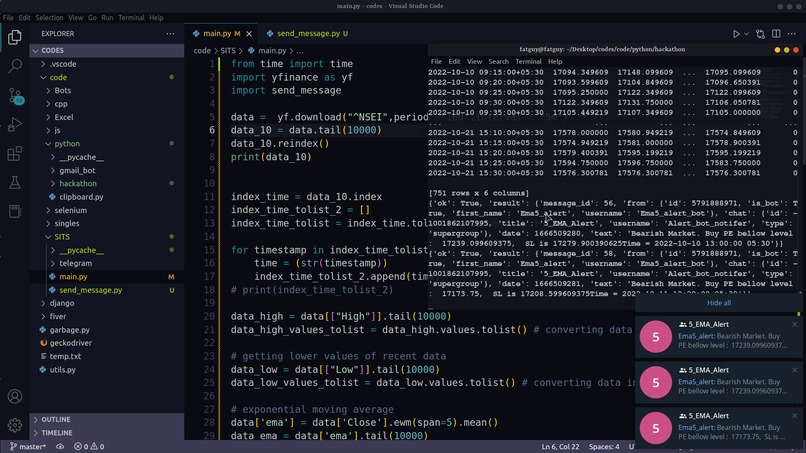The image size is (806, 453).
Task: Dismiss the first 5_EMA_Alert notification
Action: coord(794,324)
